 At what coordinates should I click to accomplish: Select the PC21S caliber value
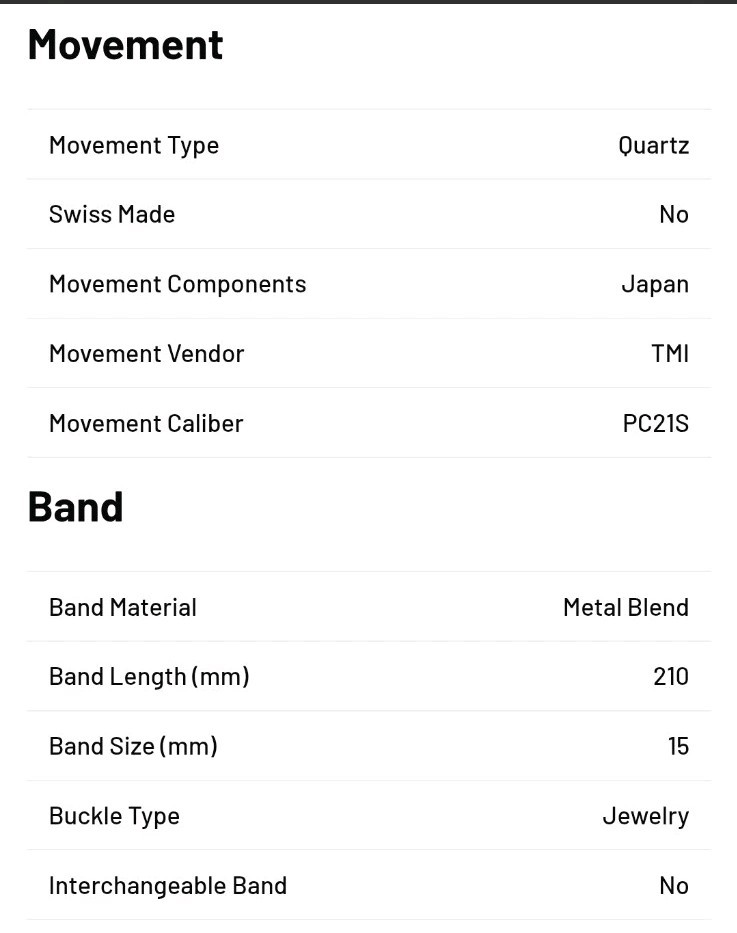coord(656,423)
